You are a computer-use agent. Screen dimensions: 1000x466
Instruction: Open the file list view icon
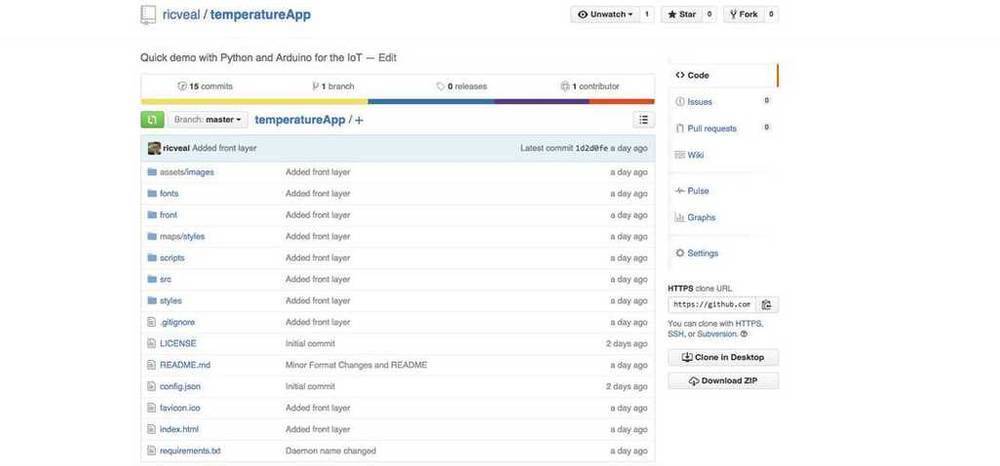[643, 120]
